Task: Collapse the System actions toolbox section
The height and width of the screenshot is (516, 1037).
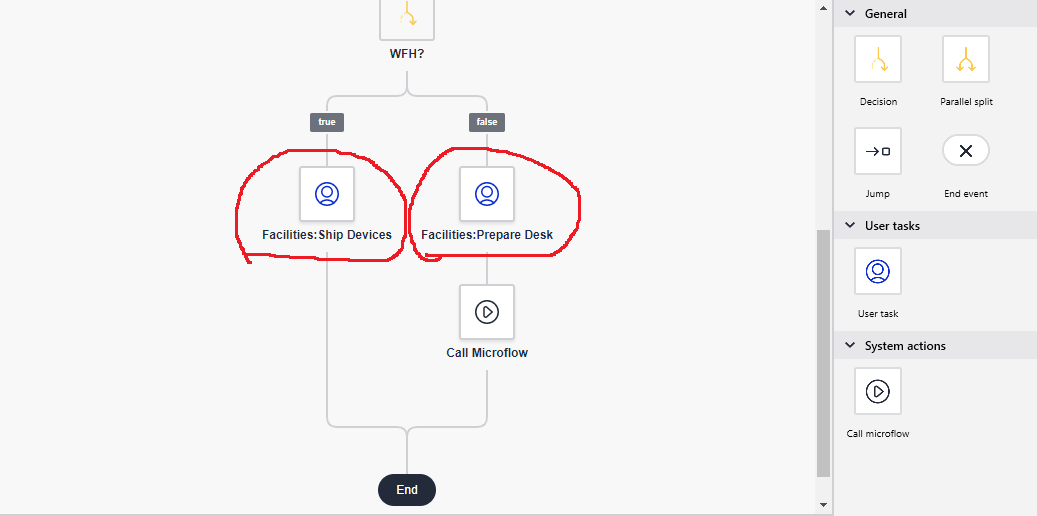Action: tap(850, 345)
